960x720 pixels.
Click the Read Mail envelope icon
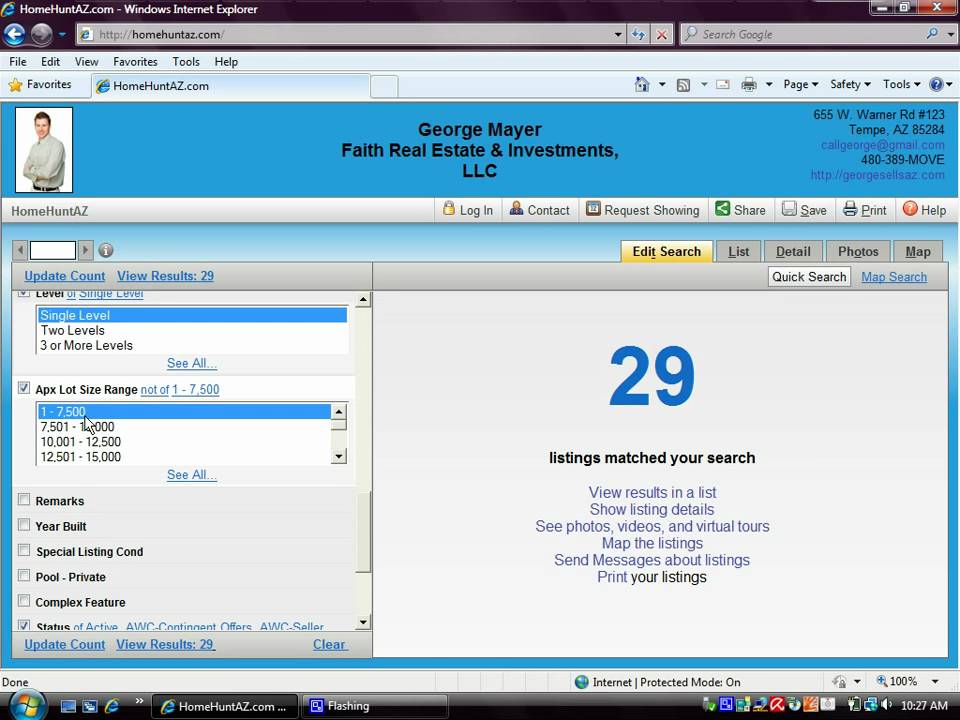pyautogui.click(x=722, y=84)
